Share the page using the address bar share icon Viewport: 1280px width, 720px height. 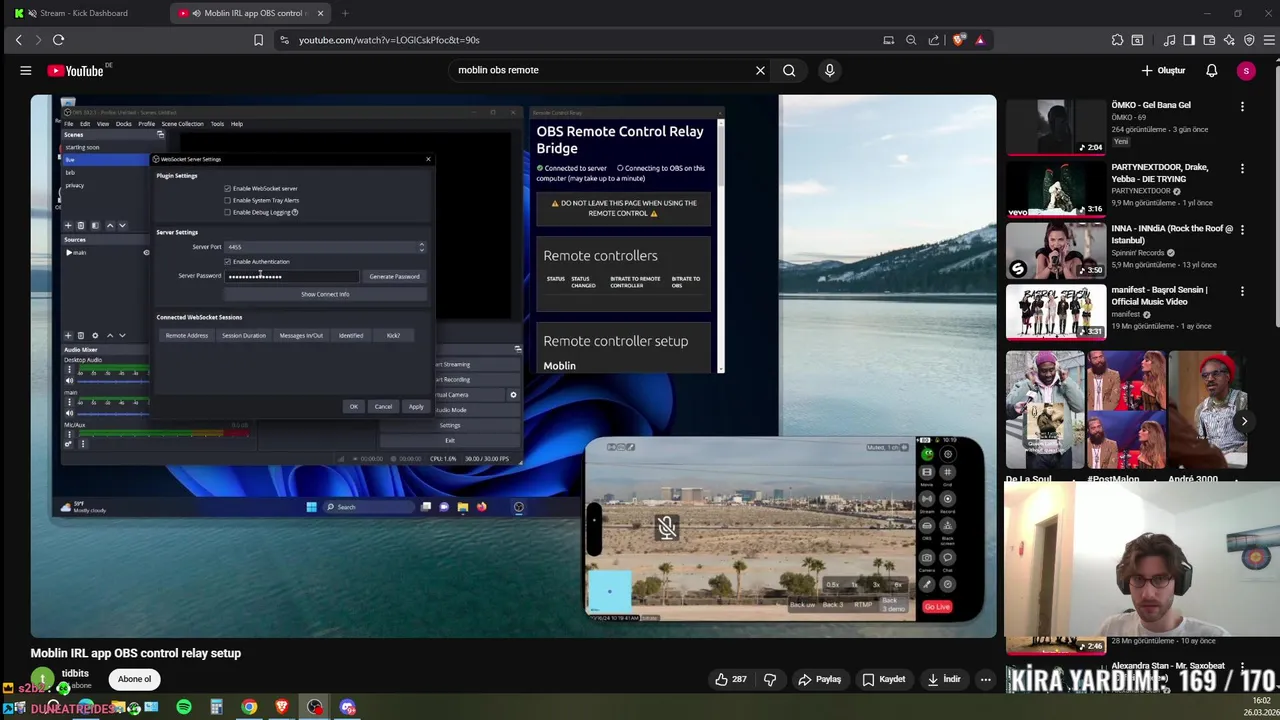[934, 40]
